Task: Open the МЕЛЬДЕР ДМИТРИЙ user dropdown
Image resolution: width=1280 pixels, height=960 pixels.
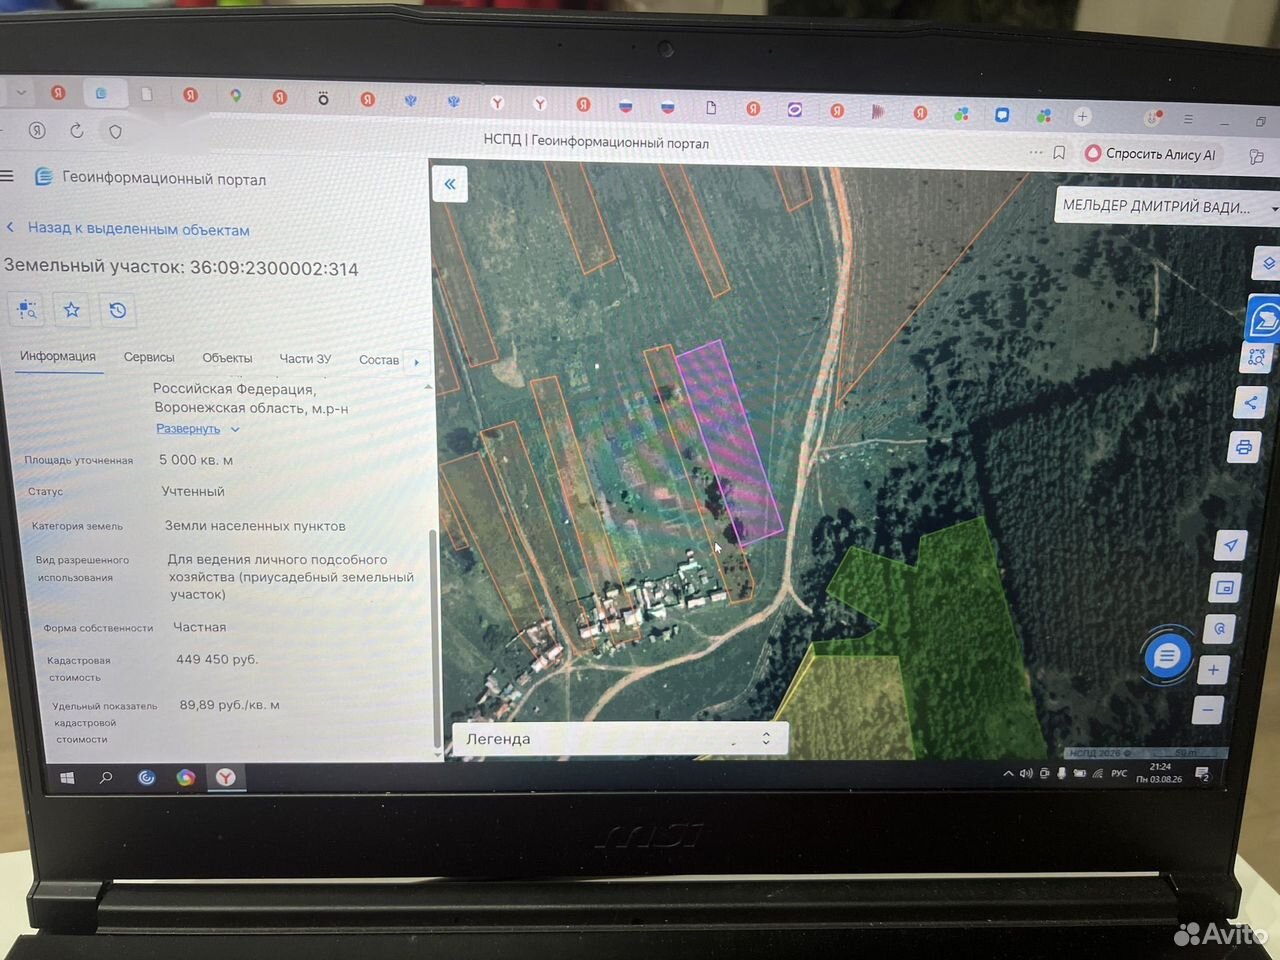Action: click(1168, 207)
